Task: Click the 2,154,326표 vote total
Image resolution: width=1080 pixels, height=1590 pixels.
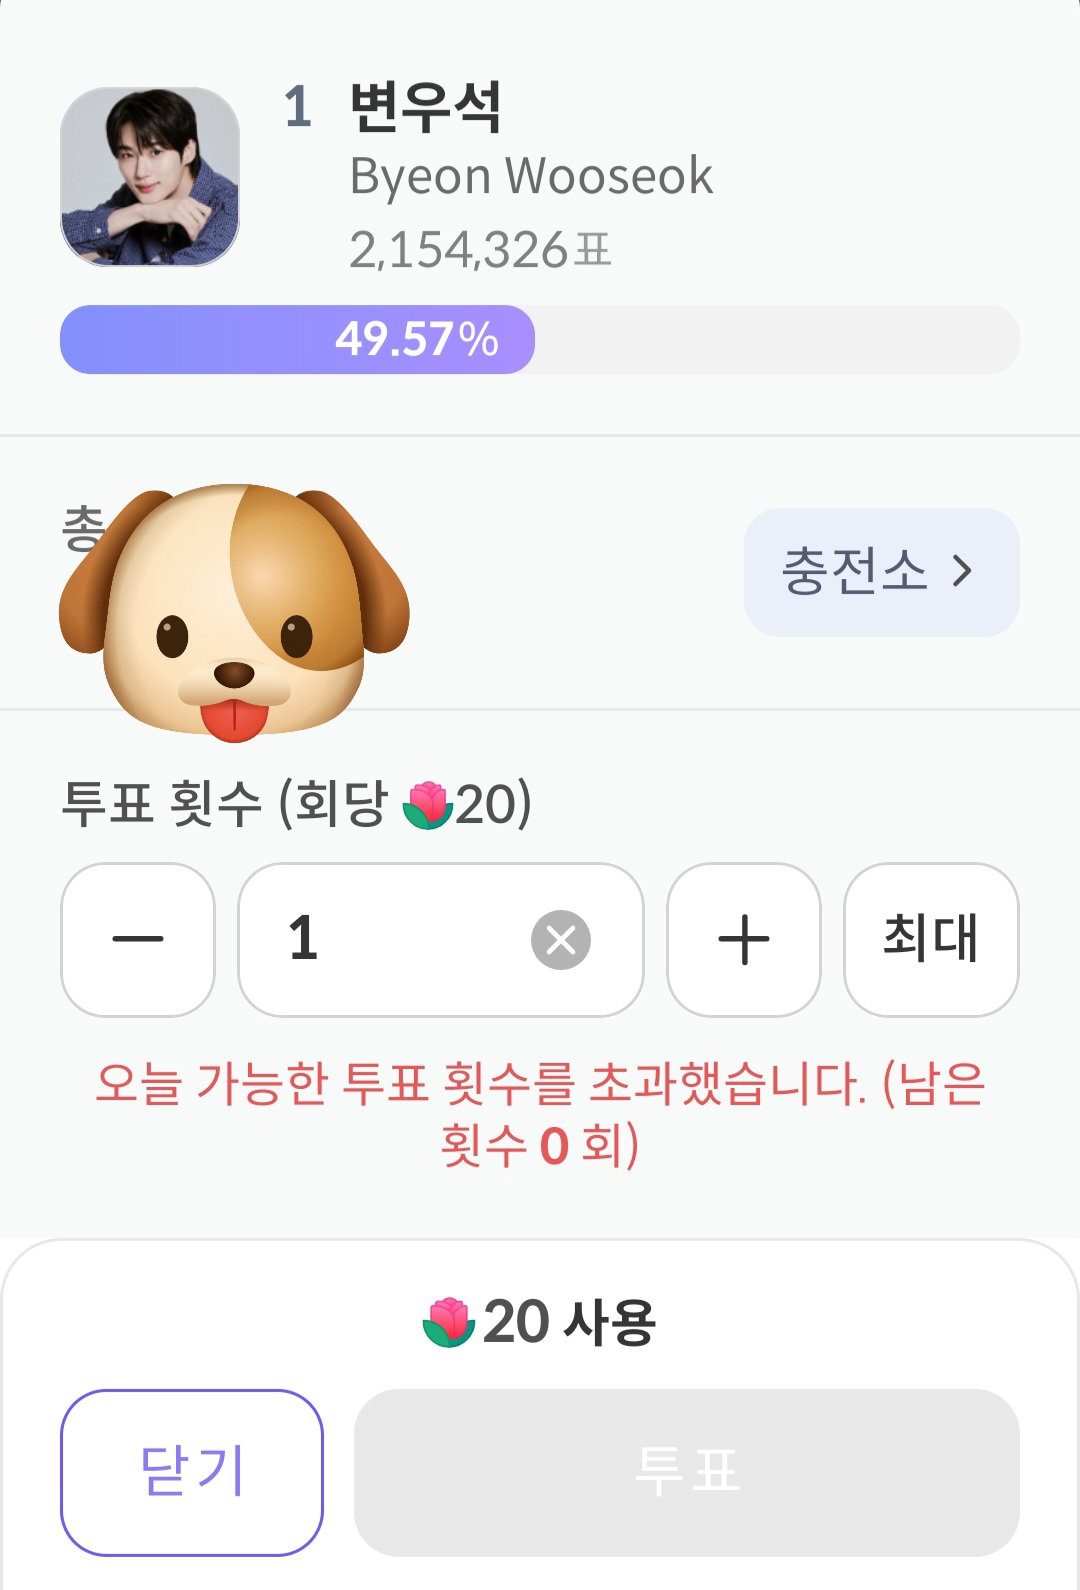Action: 480,250
